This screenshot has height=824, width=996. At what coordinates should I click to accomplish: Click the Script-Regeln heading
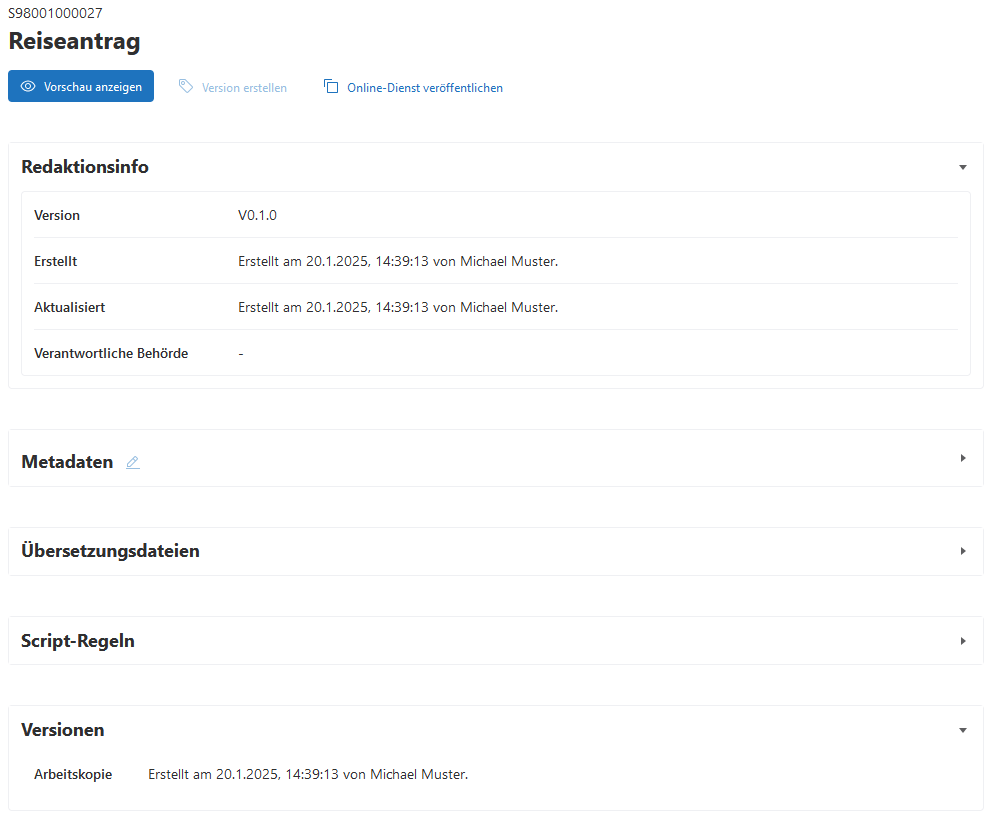78,641
